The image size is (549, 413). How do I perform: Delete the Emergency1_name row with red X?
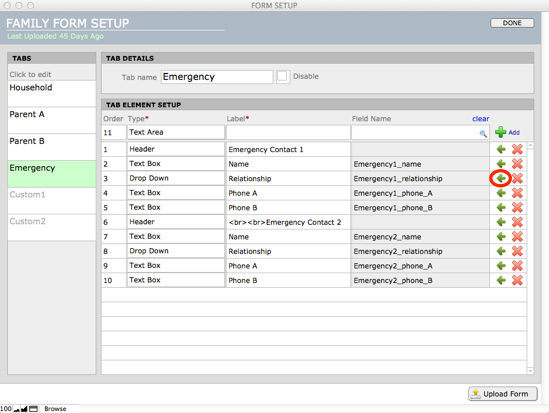coord(517,164)
